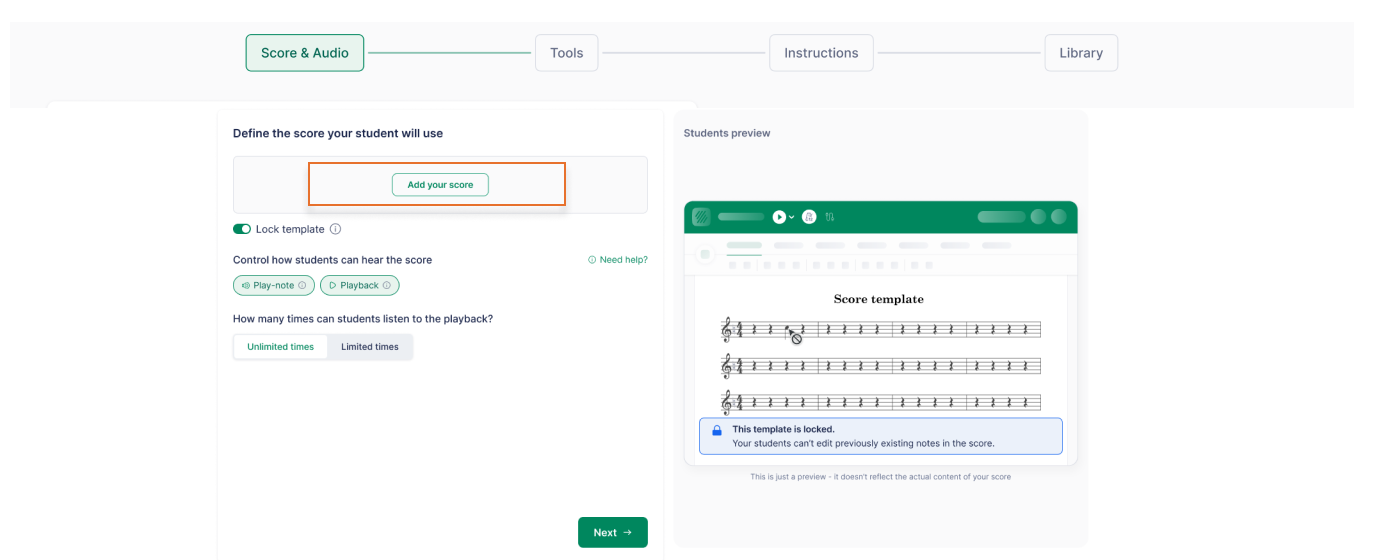Open the Library step
Image resolution: width=1400 pixels, height=560 pixels.
(1080, 53)
